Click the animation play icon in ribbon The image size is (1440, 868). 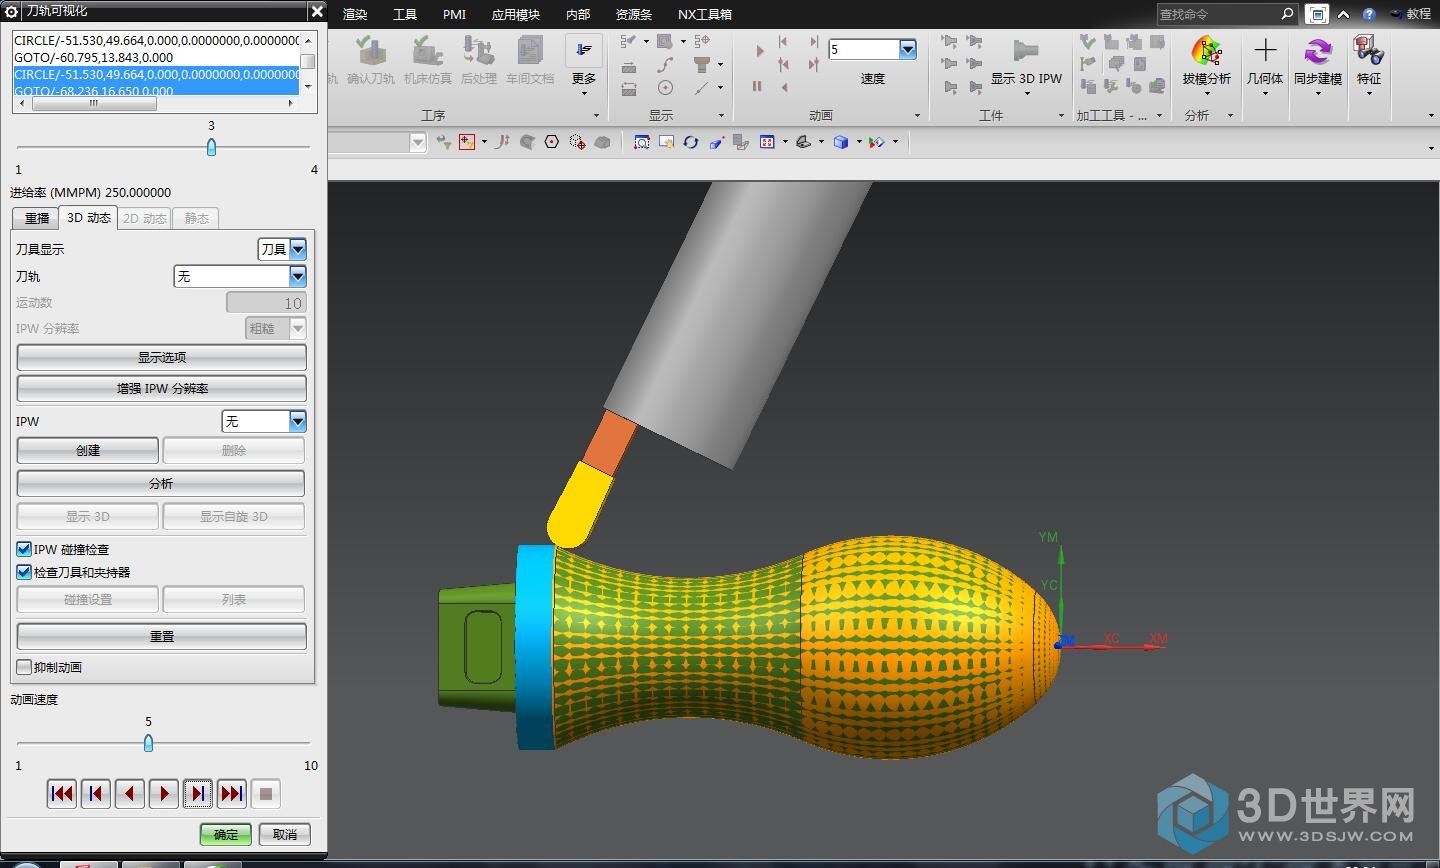coord(759,50)
